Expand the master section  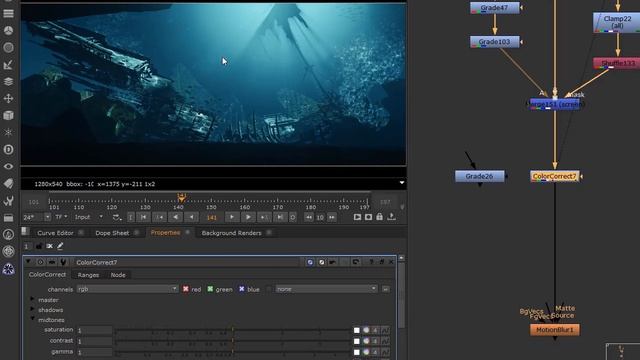tap(32, 299)
